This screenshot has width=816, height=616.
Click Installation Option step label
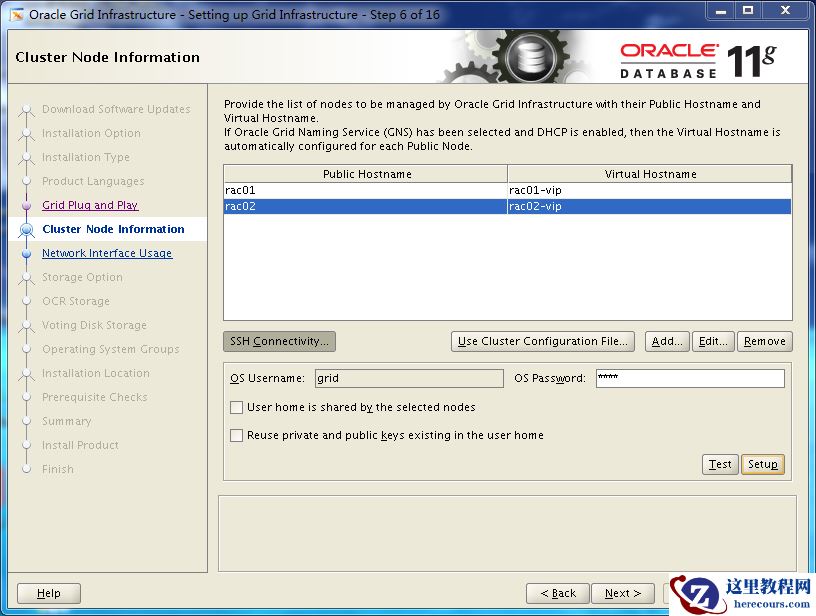tap(91, 133)
